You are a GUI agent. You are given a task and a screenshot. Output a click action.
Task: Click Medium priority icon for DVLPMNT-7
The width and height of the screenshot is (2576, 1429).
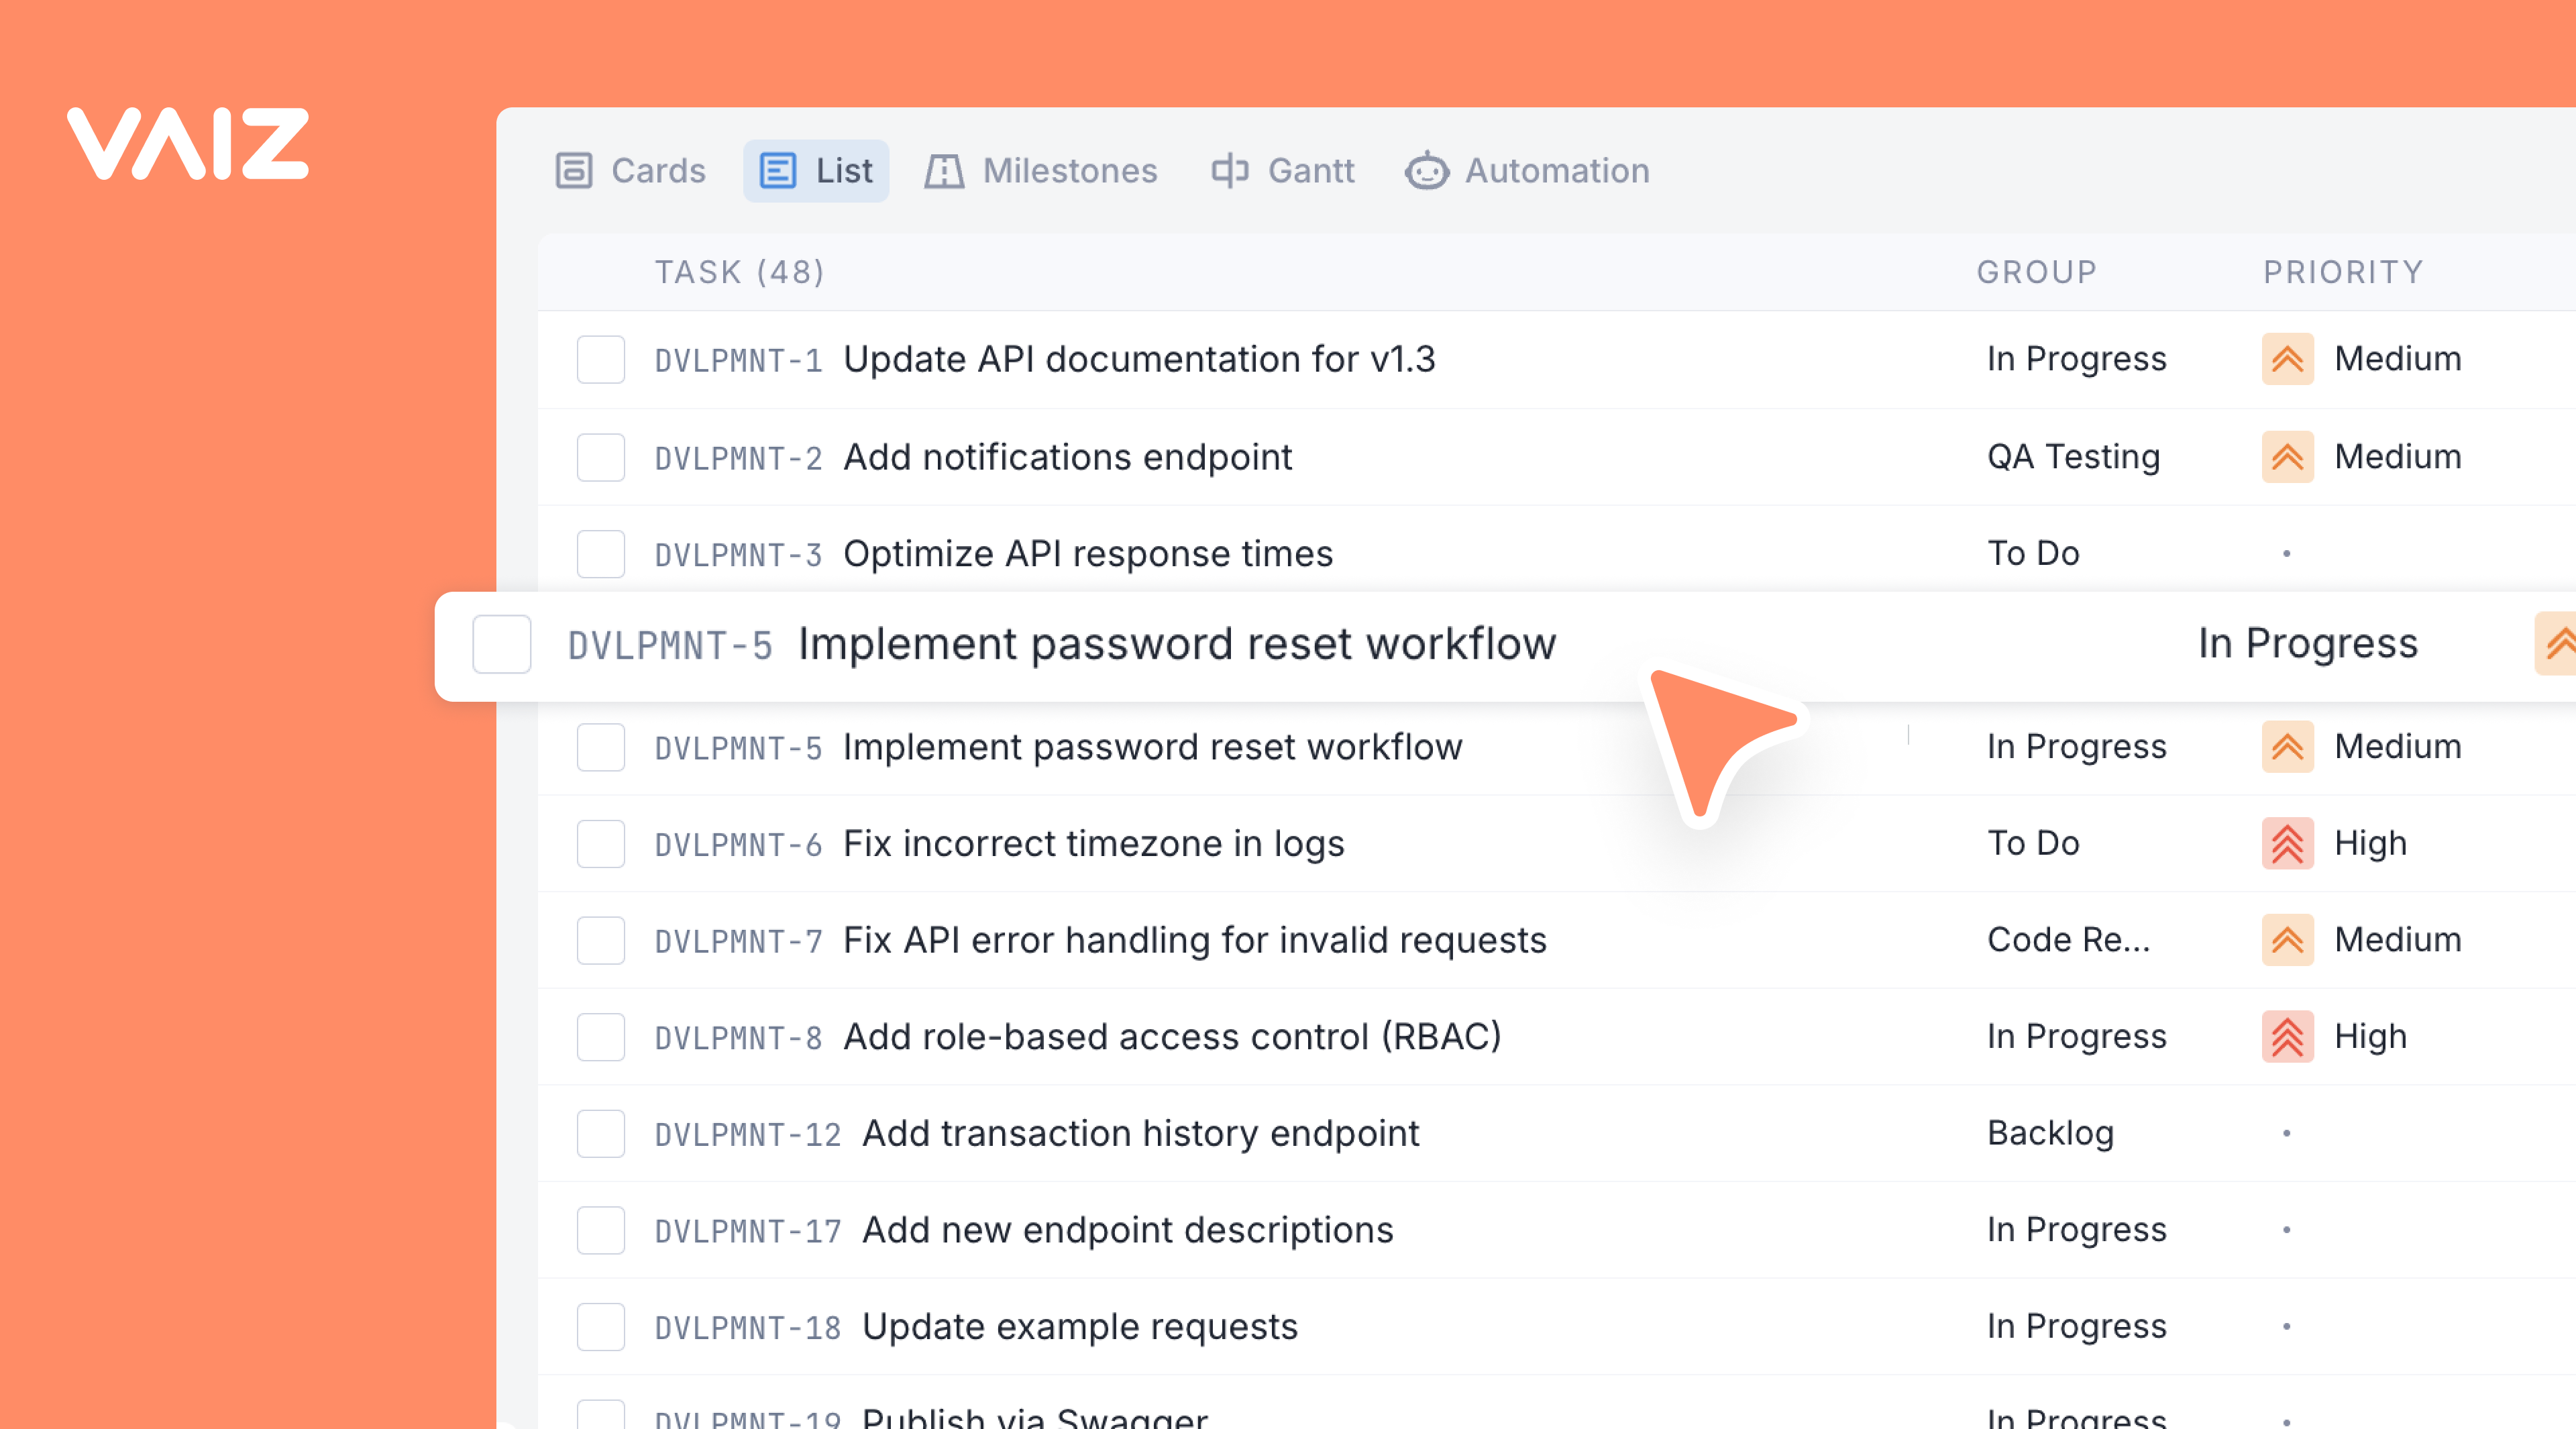click(2287, 940)
